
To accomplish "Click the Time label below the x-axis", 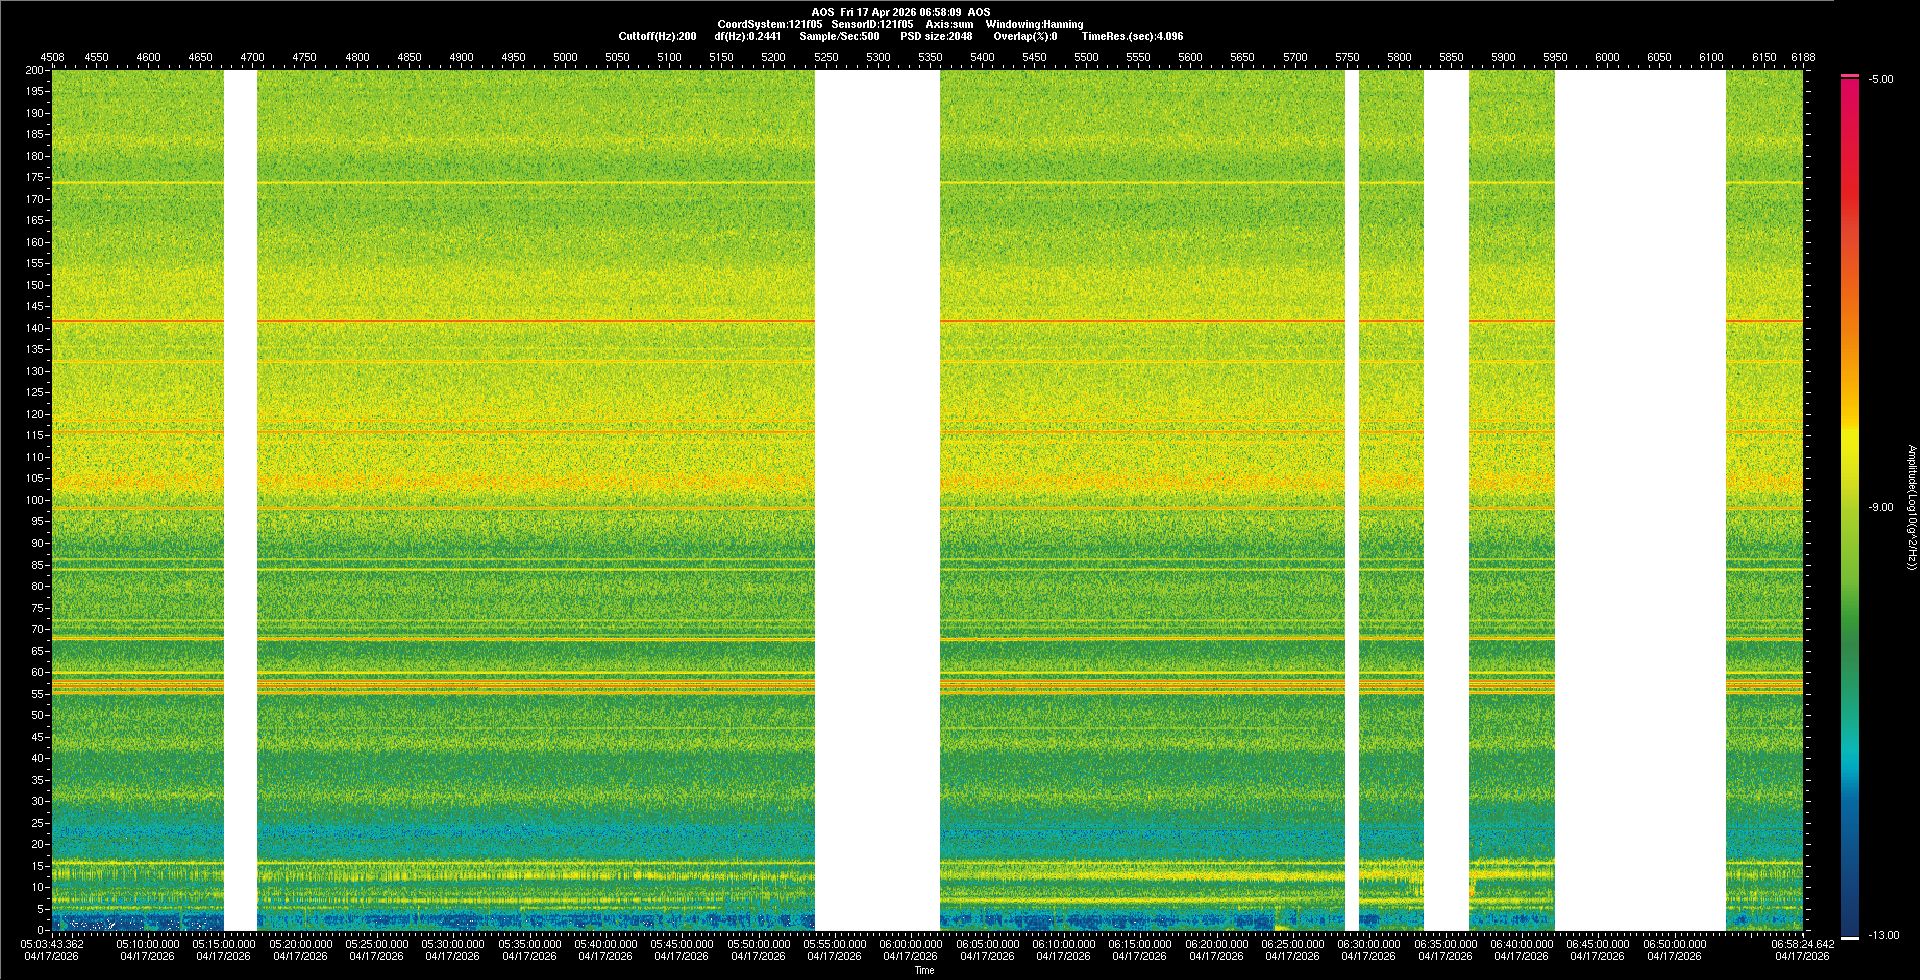I will click(x=924, y=970).
